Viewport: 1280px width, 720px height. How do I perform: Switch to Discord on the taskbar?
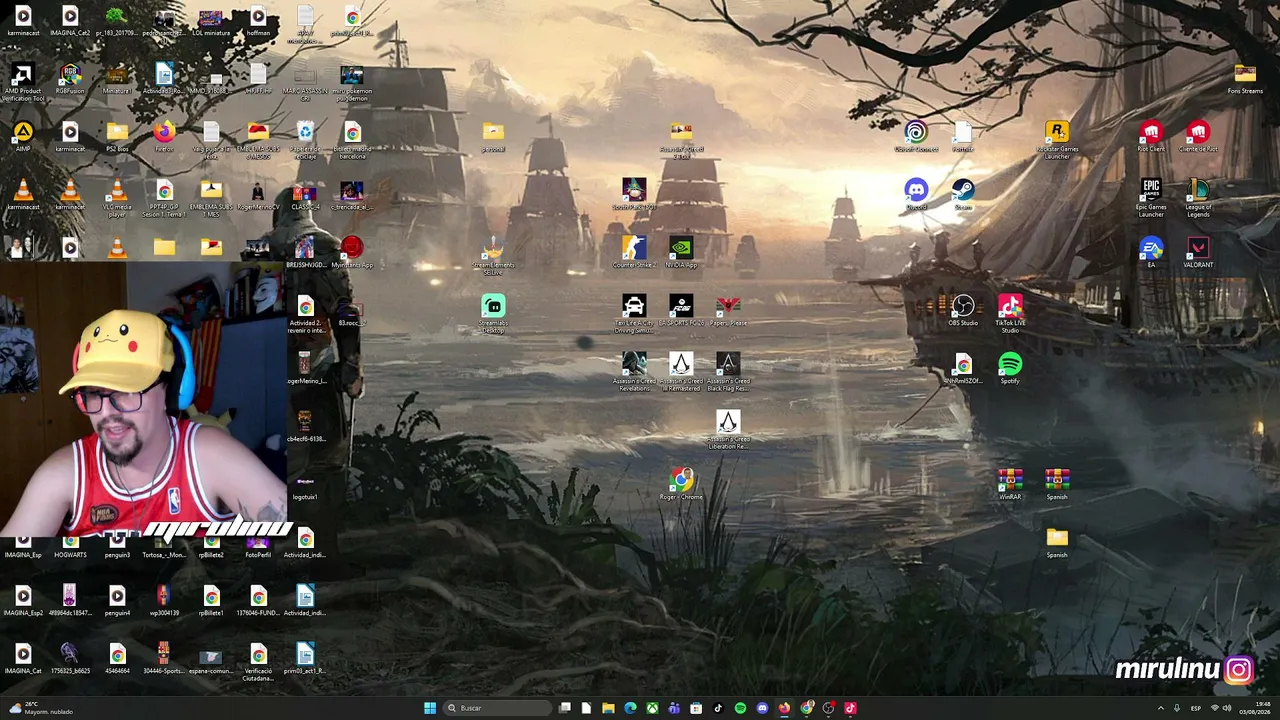(762, 708)
